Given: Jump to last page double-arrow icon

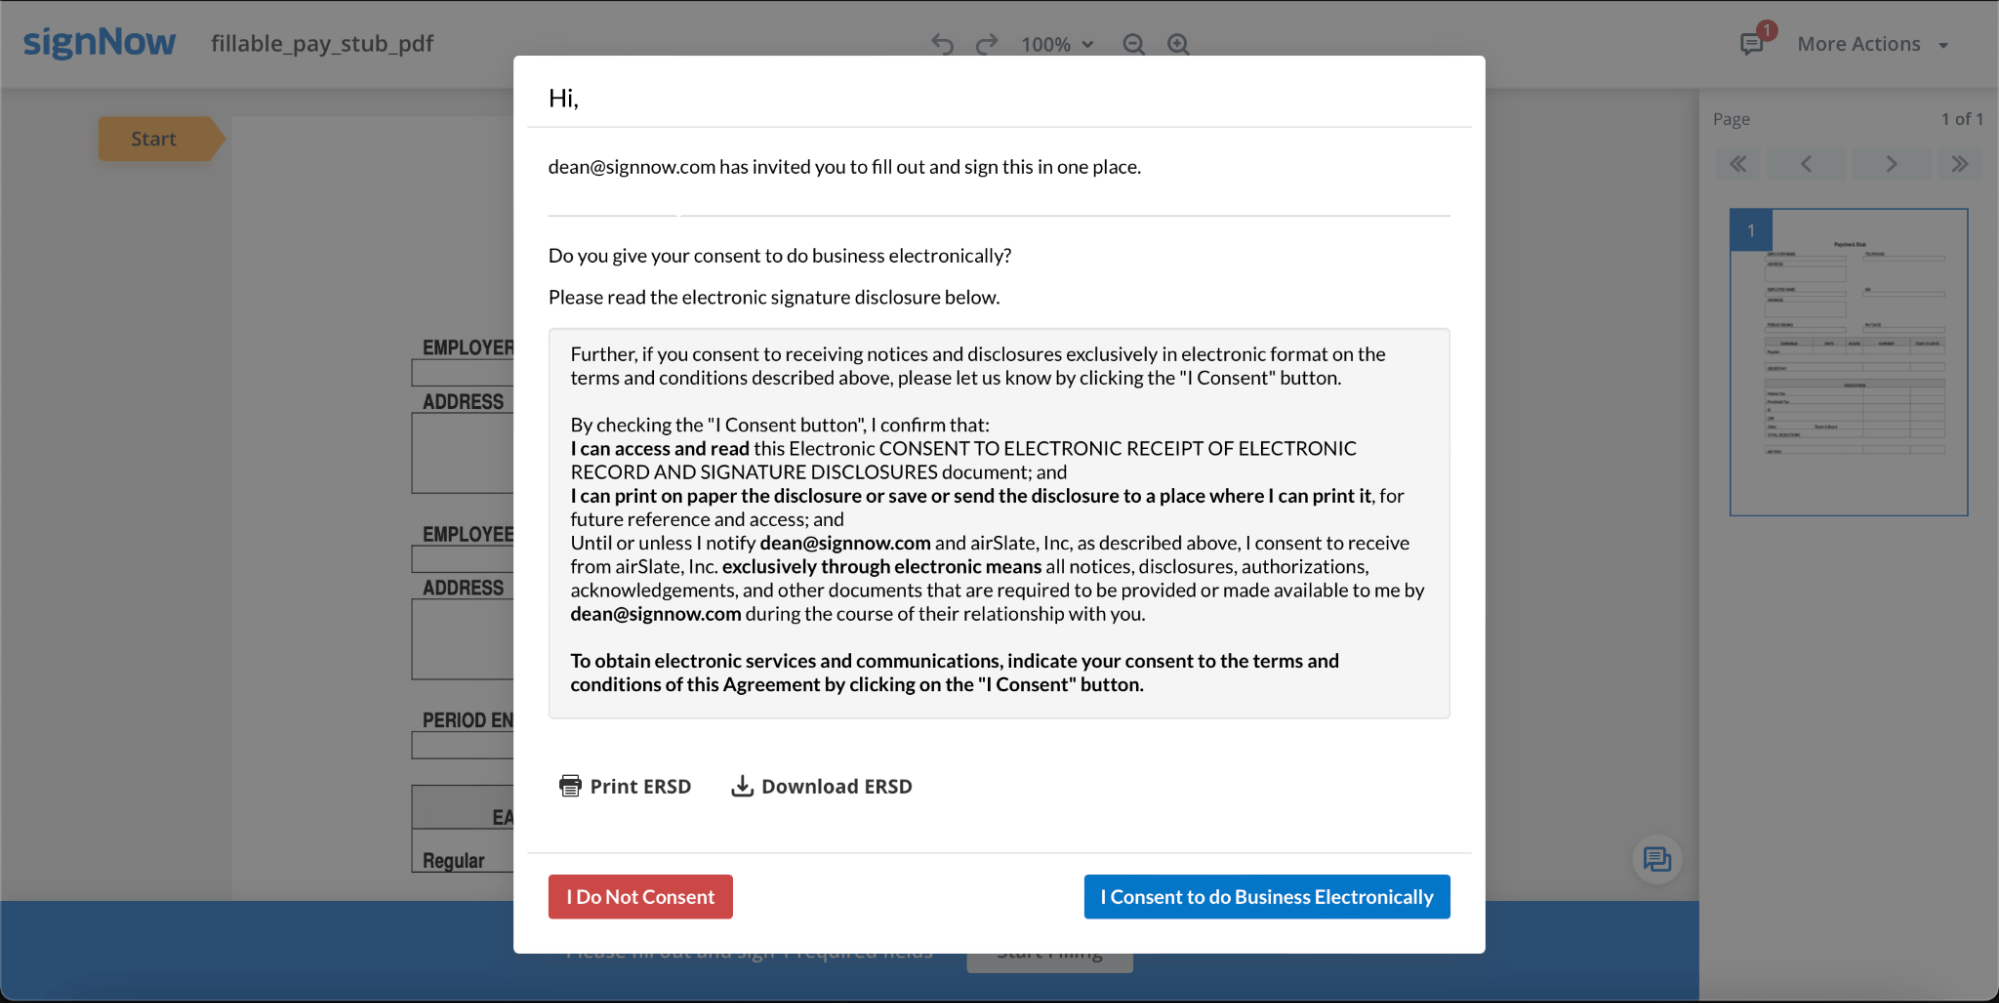Looking at the screenshot, I should point(1959,164).
